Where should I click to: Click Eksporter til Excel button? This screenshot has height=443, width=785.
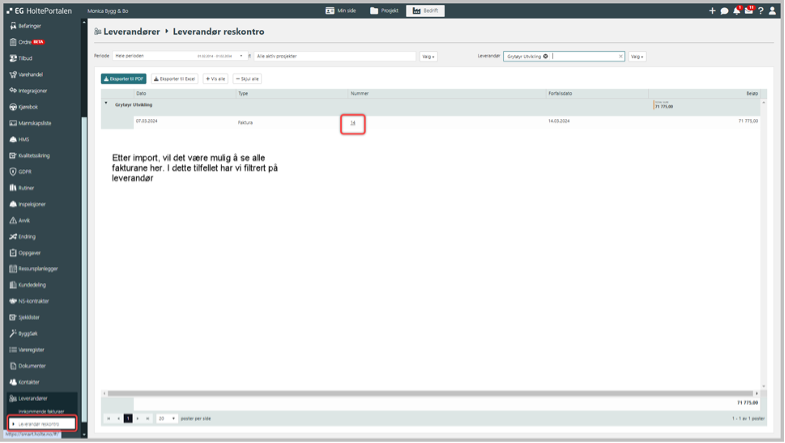[174, 78]
